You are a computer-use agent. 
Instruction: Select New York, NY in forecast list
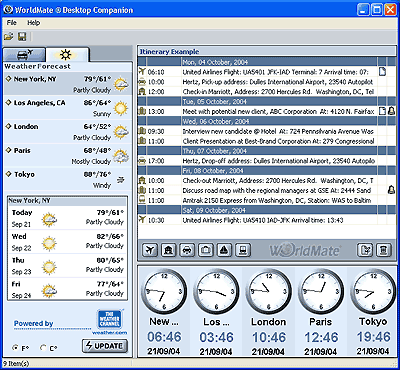pyautogui.click(x=68, y=84)
